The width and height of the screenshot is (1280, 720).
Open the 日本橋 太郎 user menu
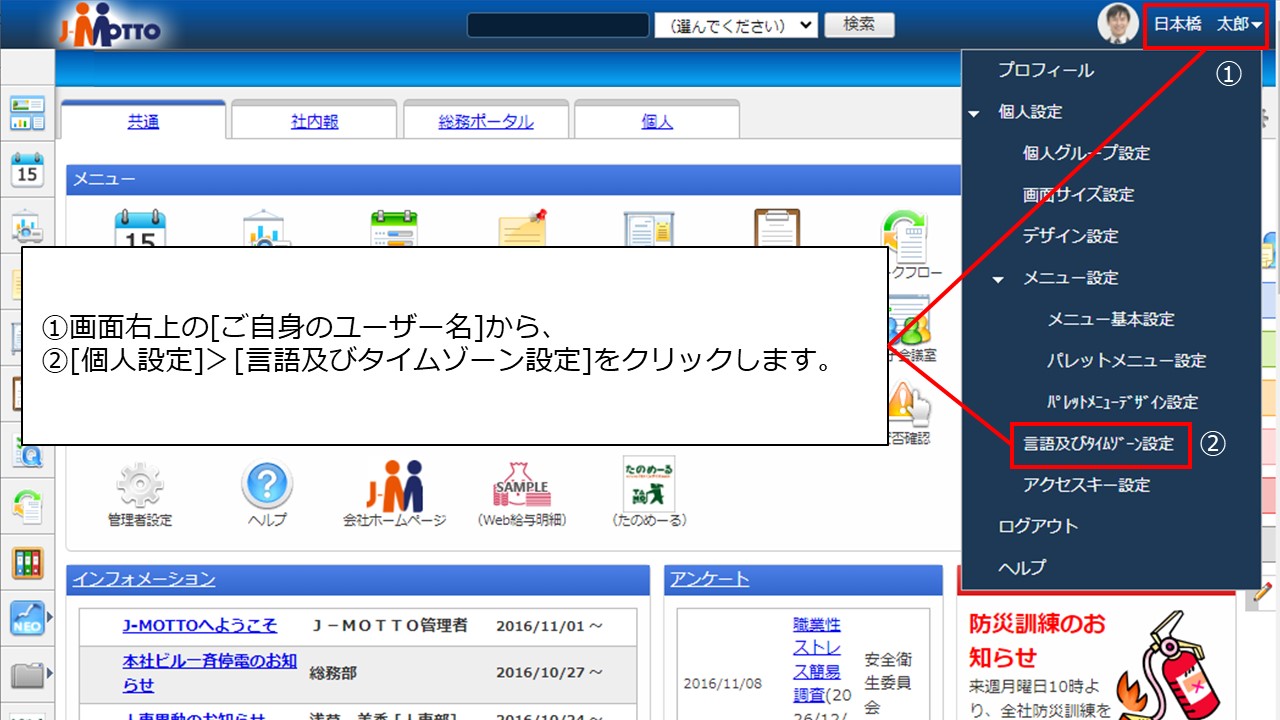click(1207, 24)
